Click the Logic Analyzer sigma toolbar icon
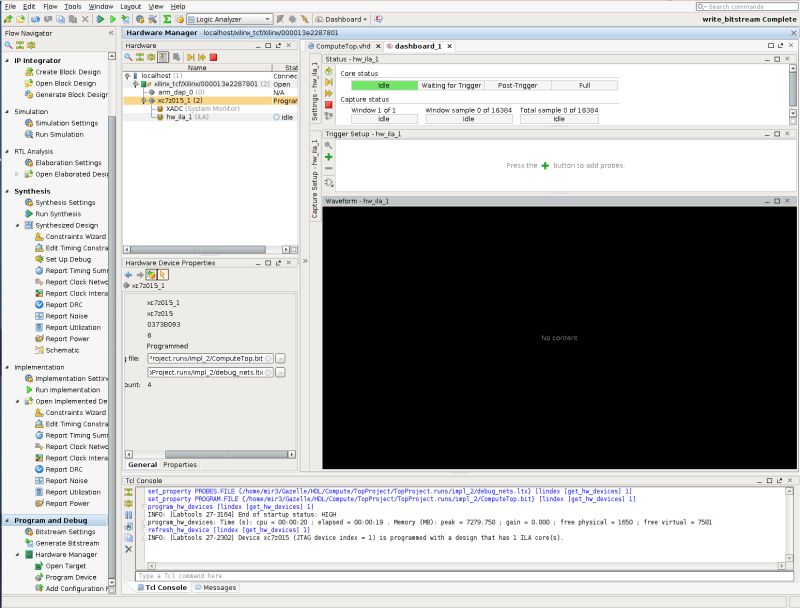 click(x=167, y=17)
